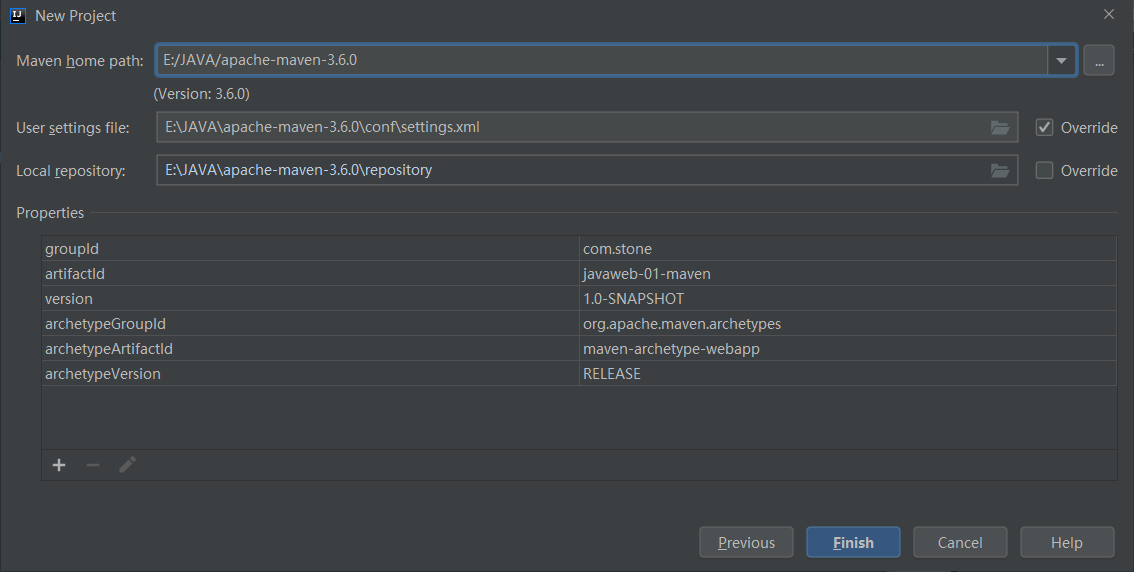Remove selected property with minus icon

[93, 465]
